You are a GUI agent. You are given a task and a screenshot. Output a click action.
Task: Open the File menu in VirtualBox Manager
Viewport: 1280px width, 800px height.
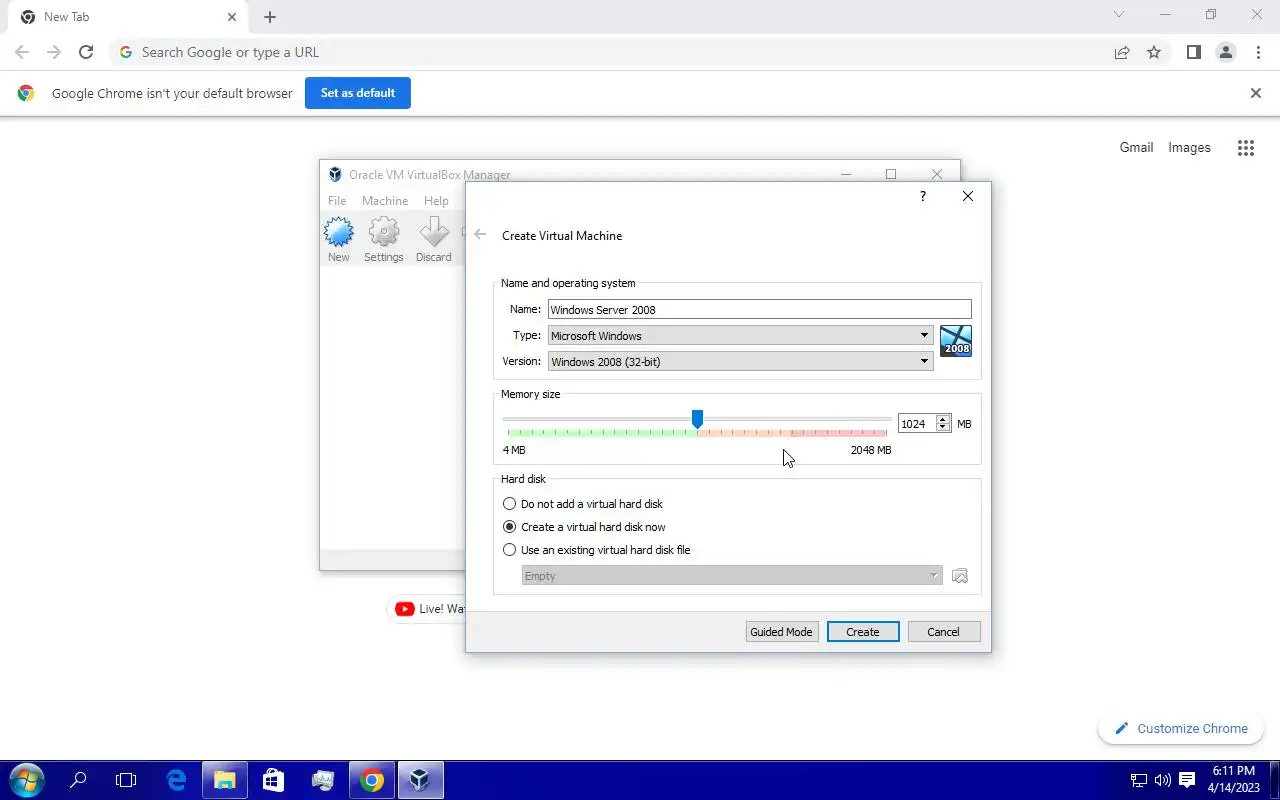pos(337,201)
